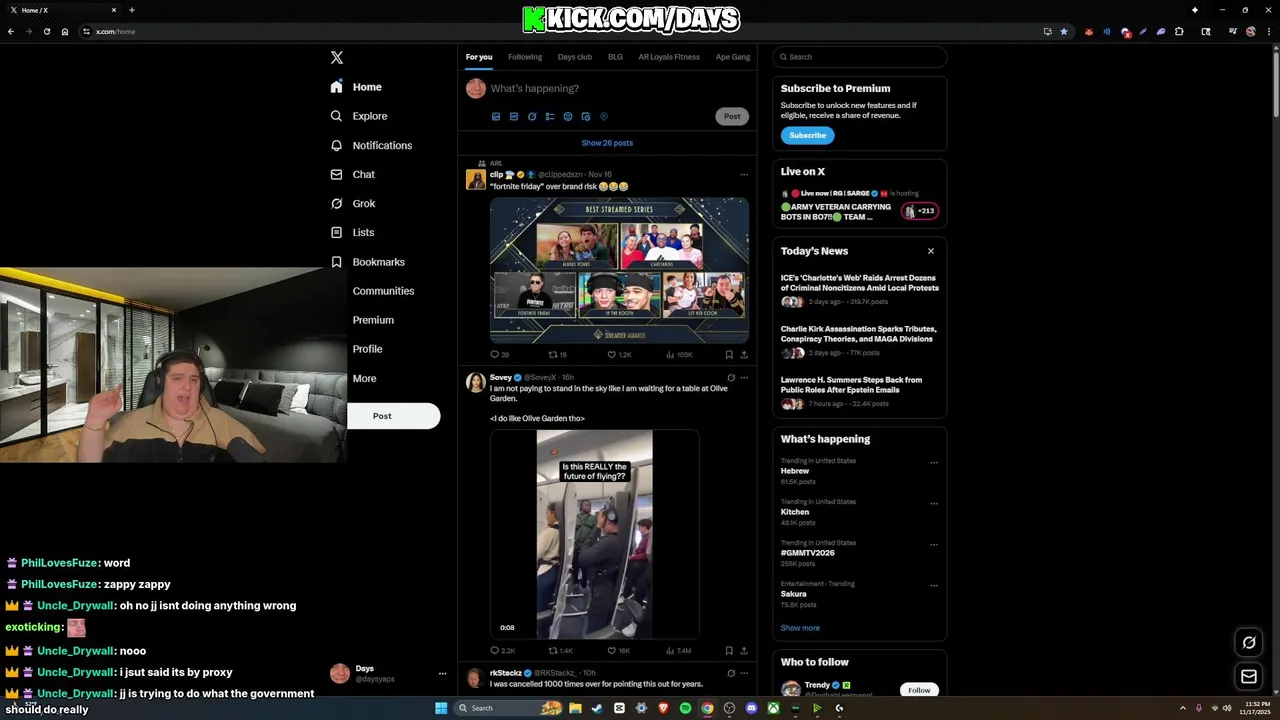
Task: Follow the Trendy account
Action: 919,690
